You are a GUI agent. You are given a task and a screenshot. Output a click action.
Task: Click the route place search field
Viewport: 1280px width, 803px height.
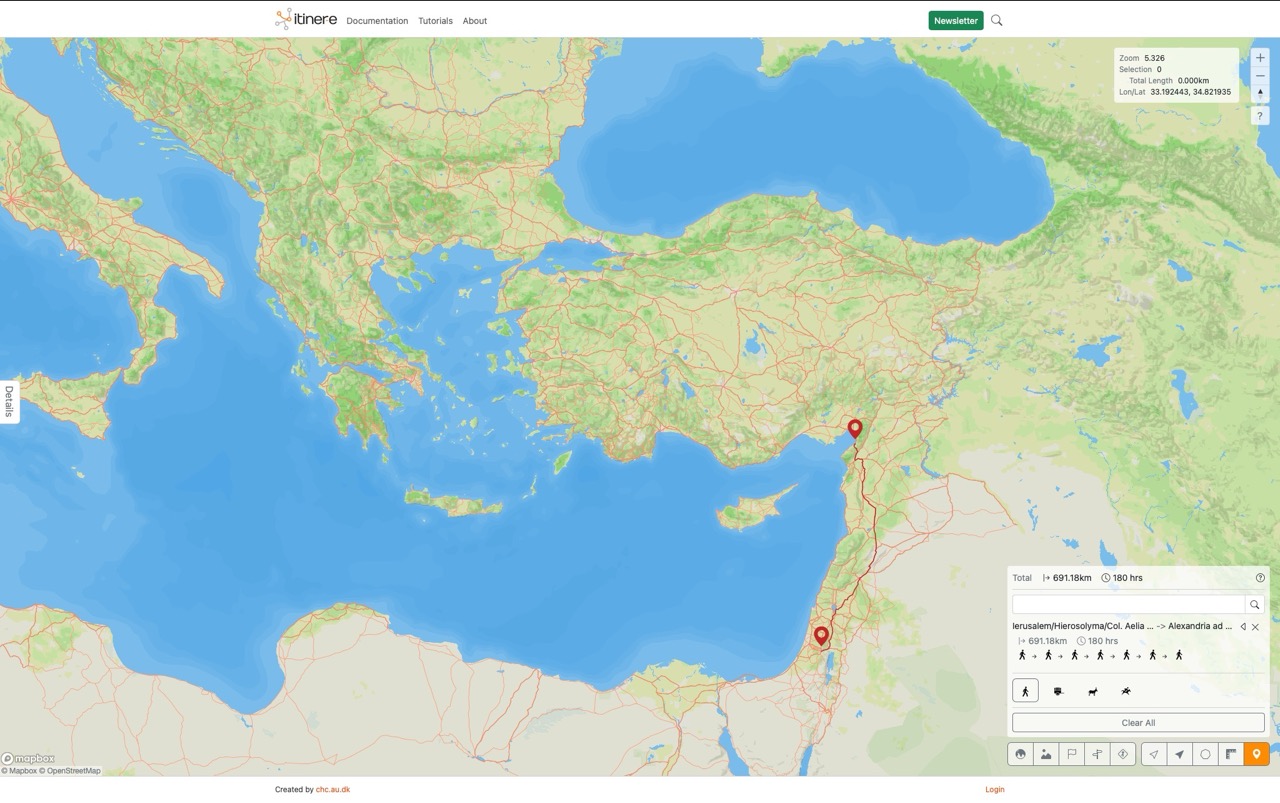point(1128,605)
